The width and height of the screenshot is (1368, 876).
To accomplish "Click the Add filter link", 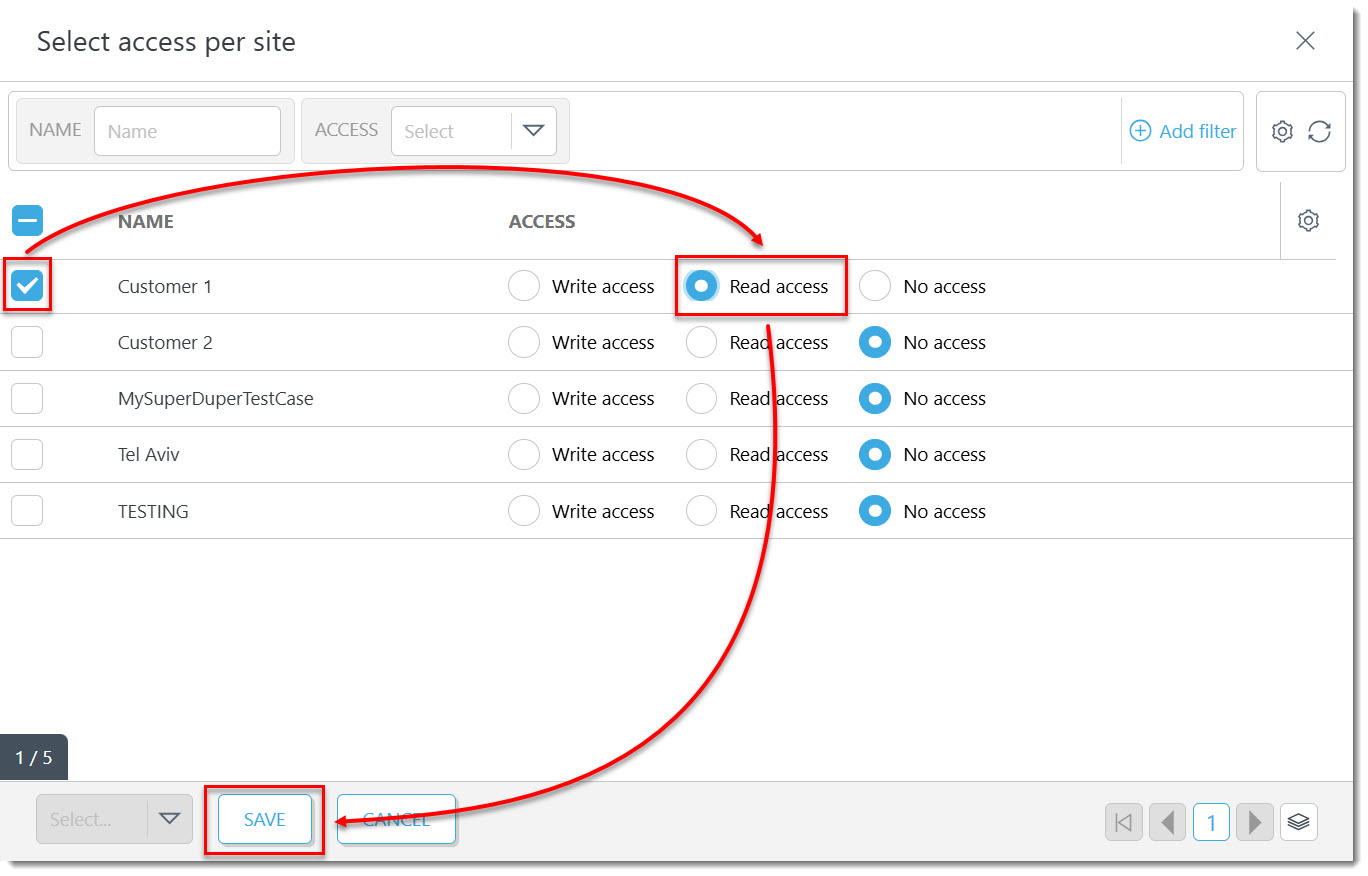I will click(x=1183, y=131).
